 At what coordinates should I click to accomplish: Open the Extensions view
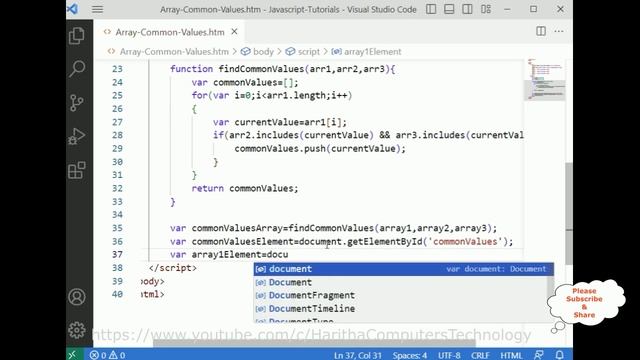click(x=77, y=170)
